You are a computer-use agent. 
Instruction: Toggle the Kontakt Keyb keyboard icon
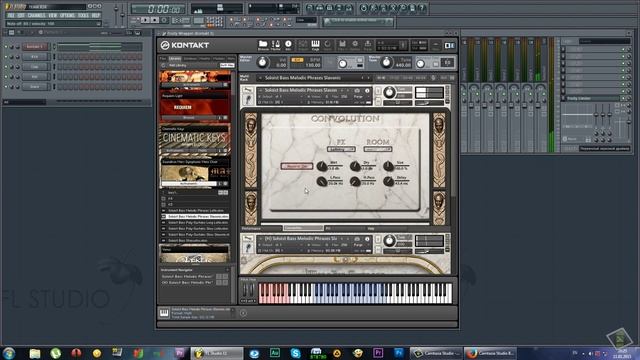pyautogui.click(x=315, y=45)
